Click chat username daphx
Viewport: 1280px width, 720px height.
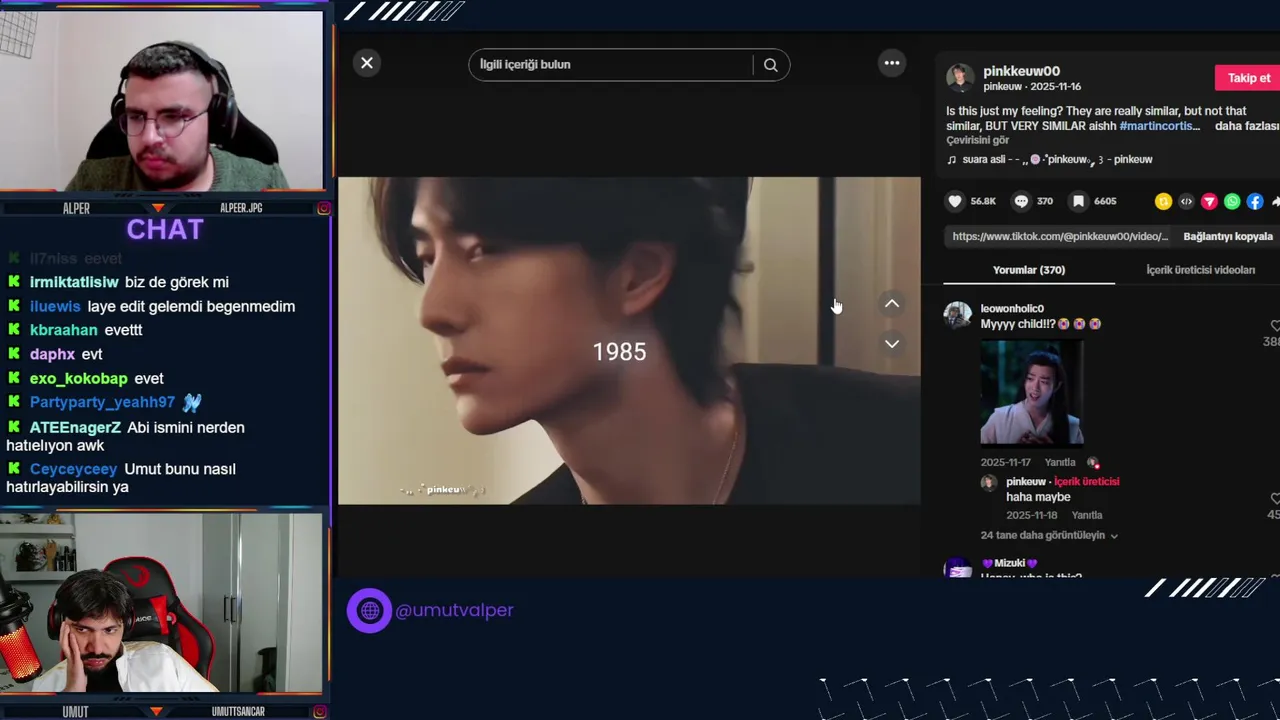pos(52,355)
